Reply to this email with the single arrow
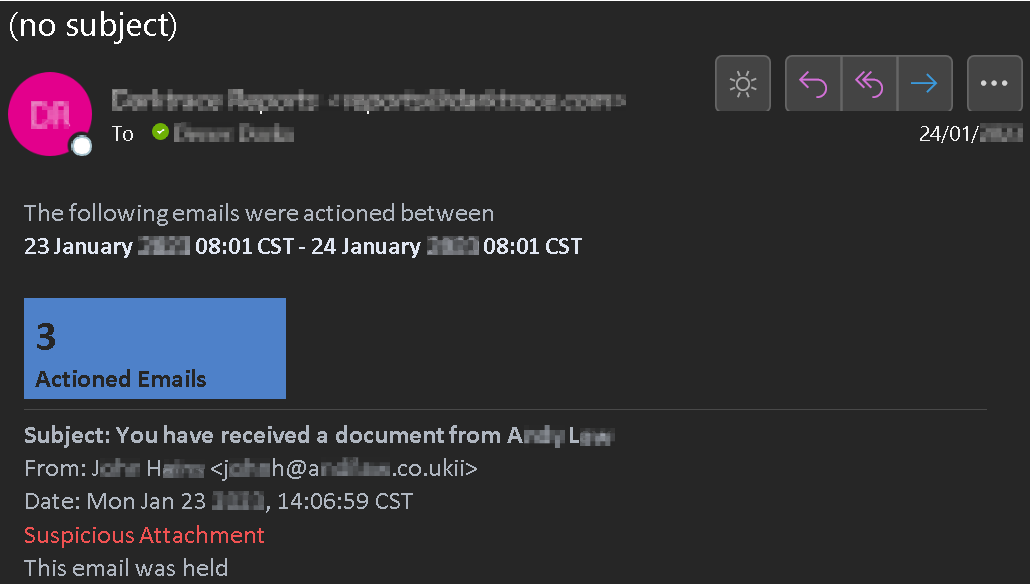Image resolution: width=1030 pixels, height=584 pixels. pos(813,83)
